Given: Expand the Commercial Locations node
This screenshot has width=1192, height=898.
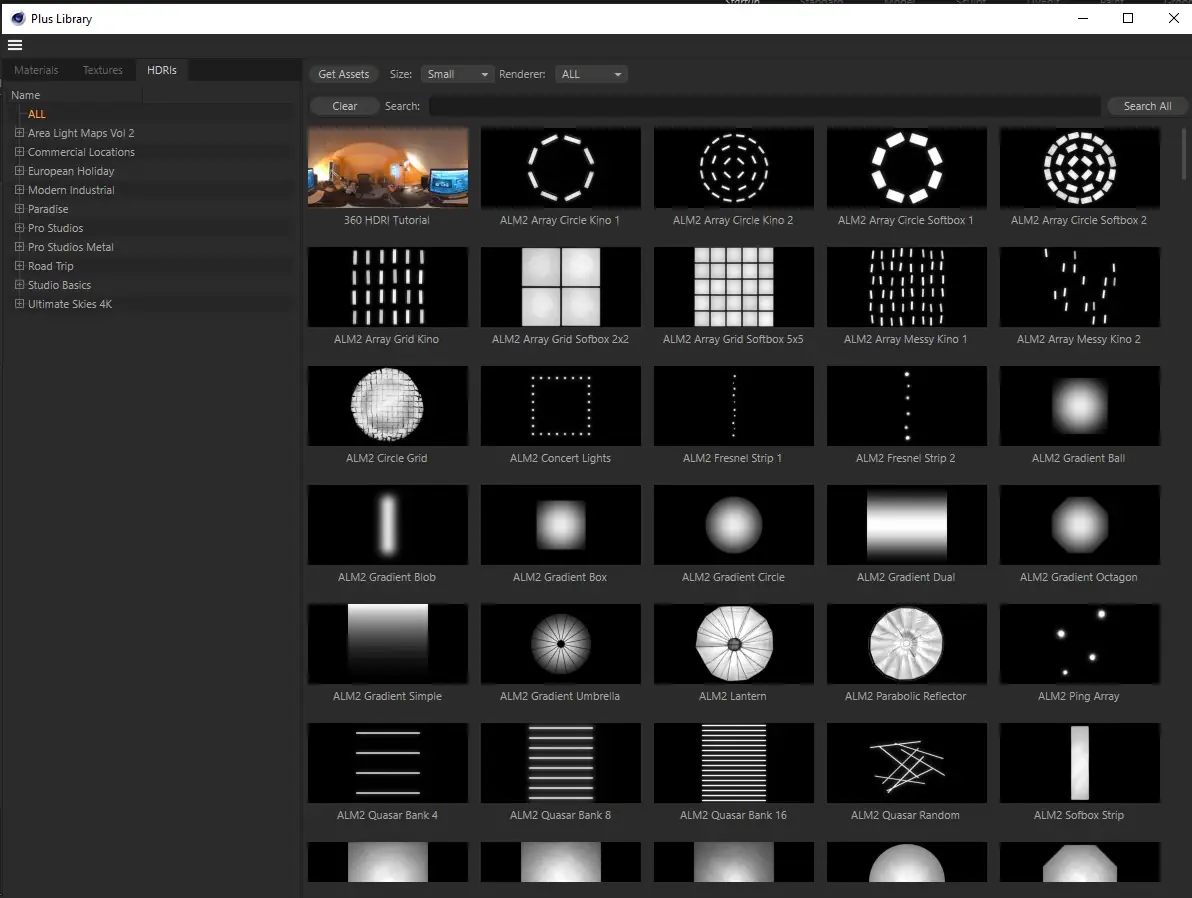Looking at the screenshot, I should point(20,151).
